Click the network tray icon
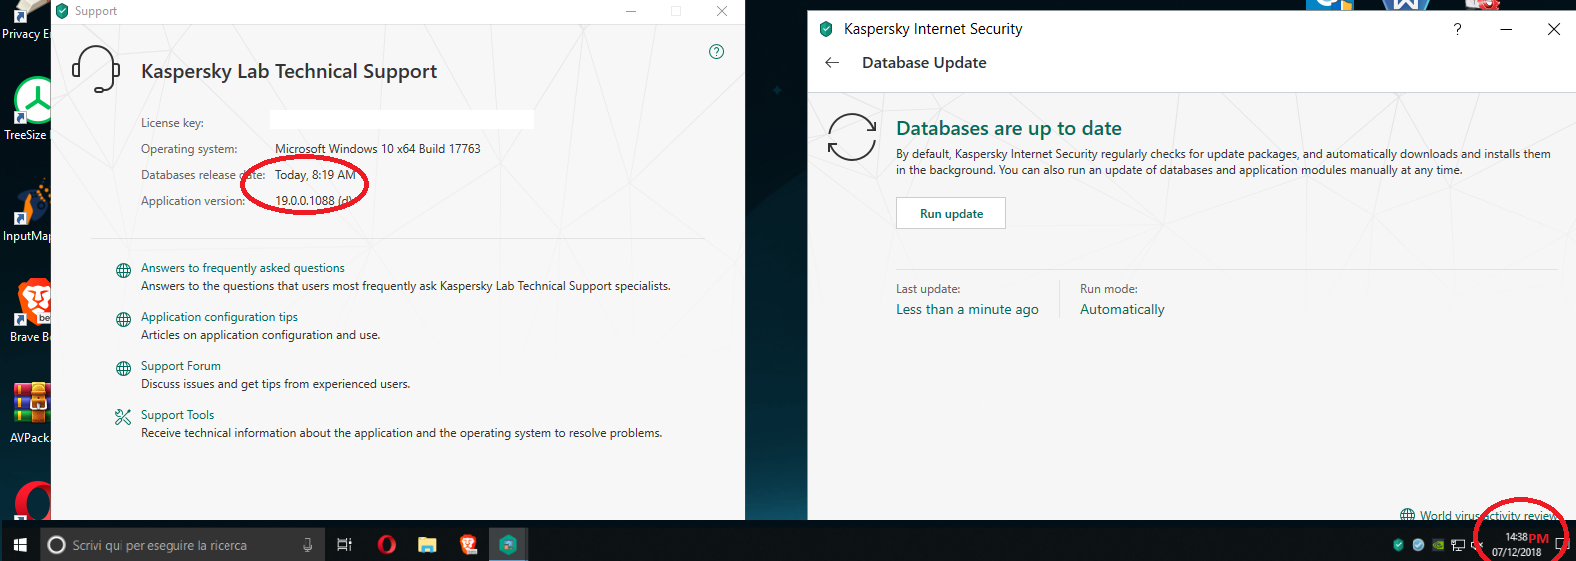Viewport: 1576px width, 561px height. click(1458, 545)
